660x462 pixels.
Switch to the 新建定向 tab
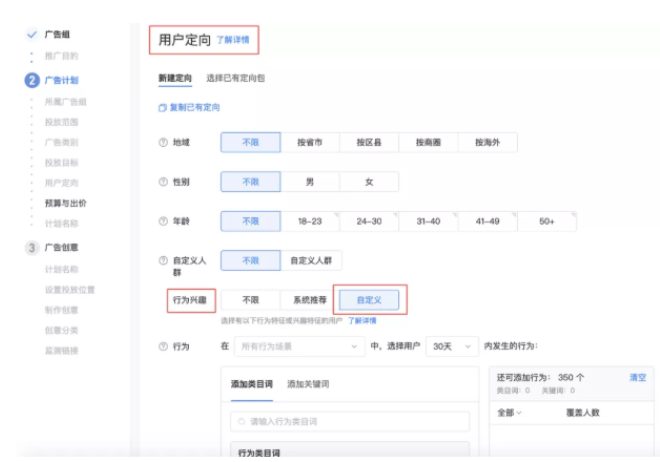175,78
